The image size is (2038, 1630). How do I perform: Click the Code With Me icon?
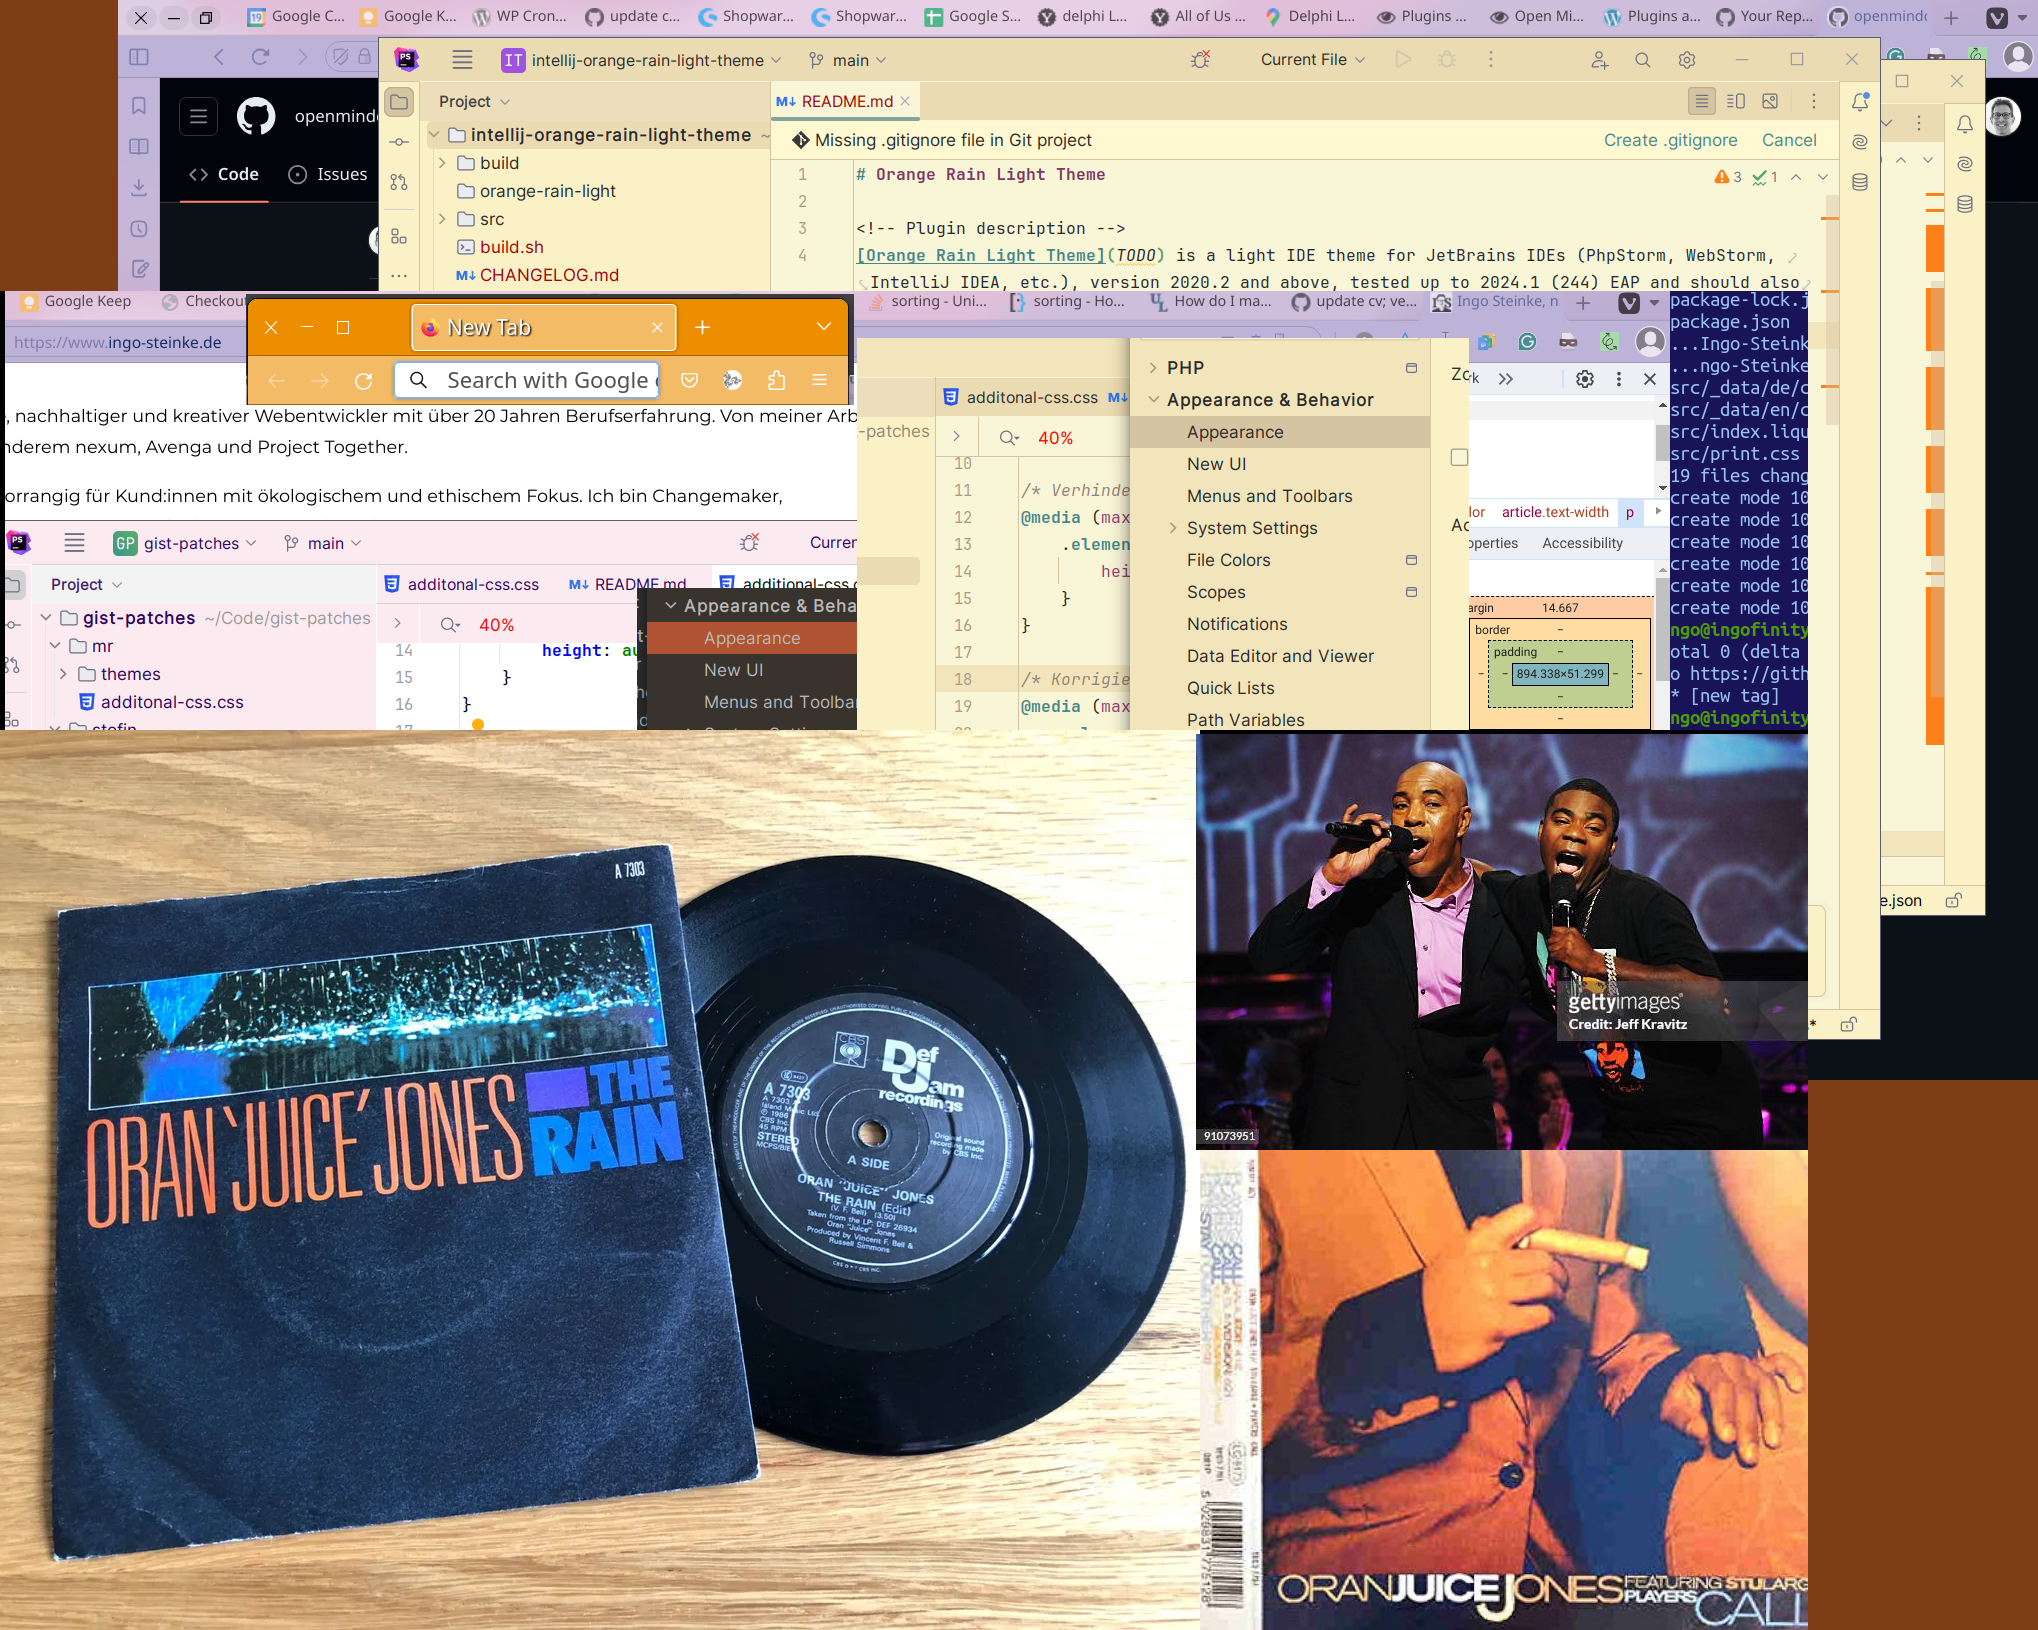[1599, 60]
